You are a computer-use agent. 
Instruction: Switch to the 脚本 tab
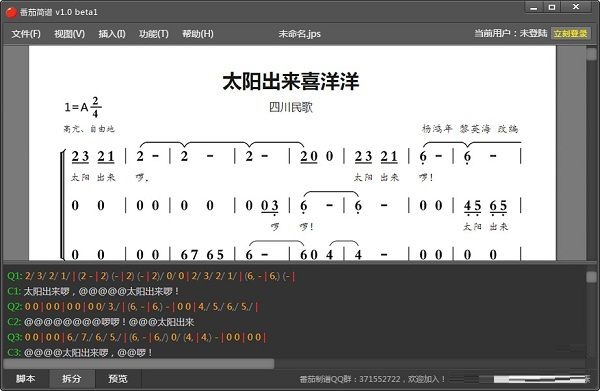(25, 379)
